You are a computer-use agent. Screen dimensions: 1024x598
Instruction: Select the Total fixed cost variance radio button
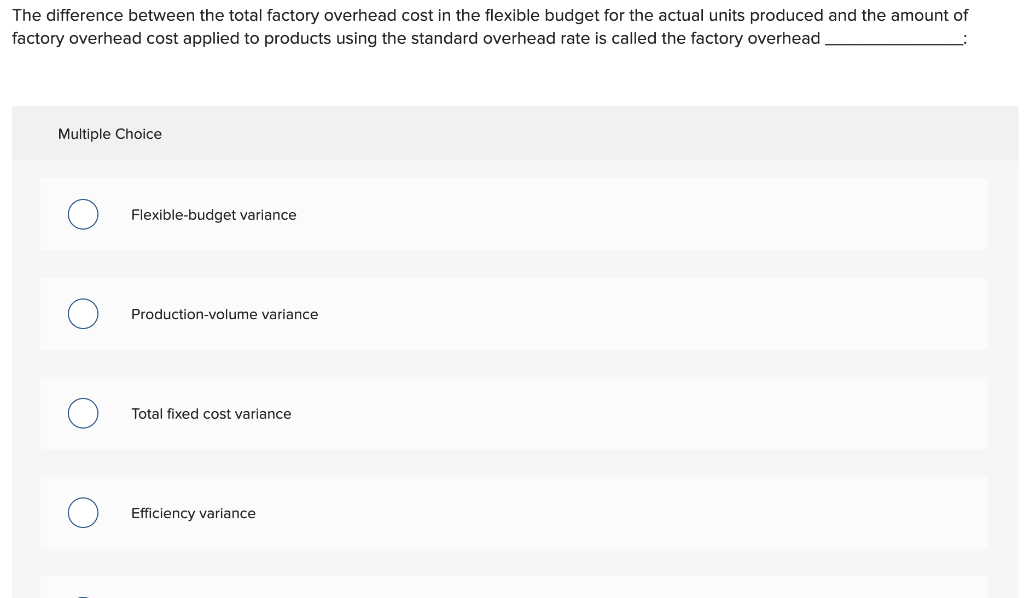(x=83, y=413)
